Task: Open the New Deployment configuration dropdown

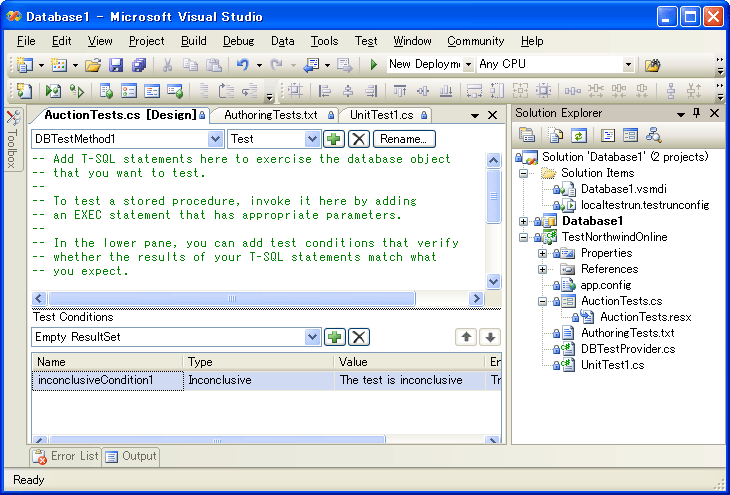Action: pyautogui.click(x=468, y=64)
